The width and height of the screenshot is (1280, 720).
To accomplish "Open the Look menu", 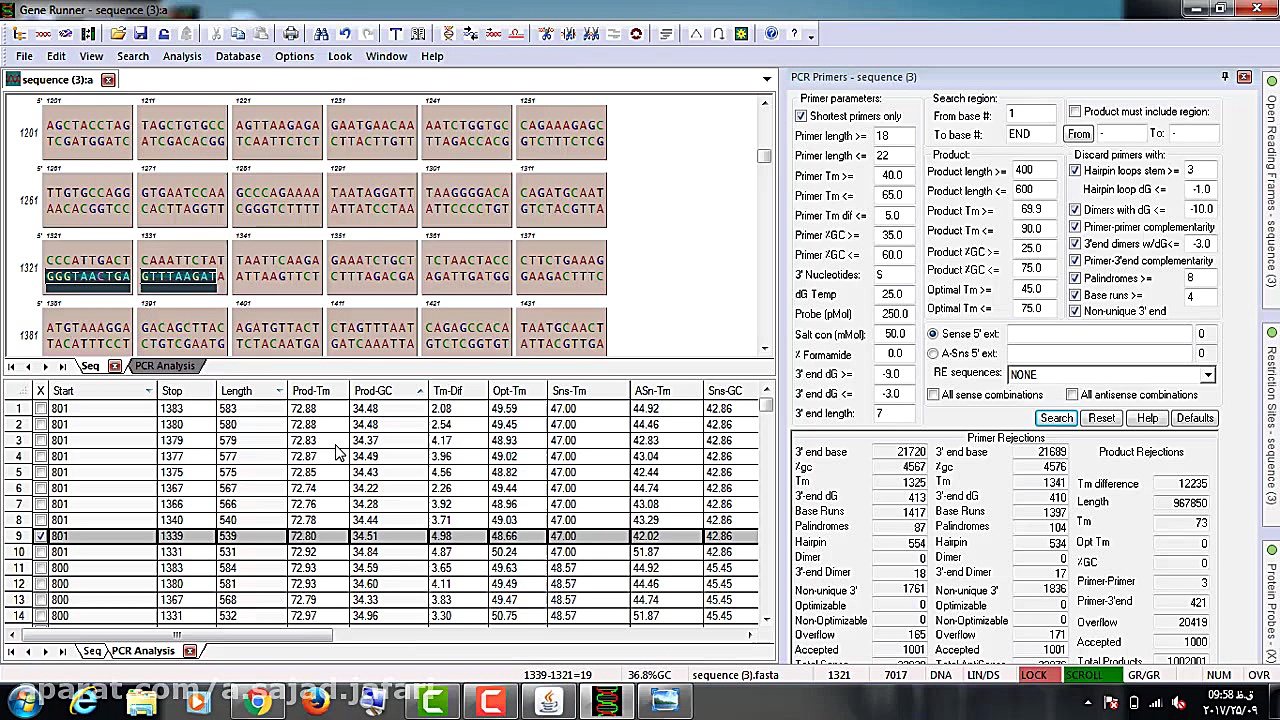I will [x=340, y=56].
